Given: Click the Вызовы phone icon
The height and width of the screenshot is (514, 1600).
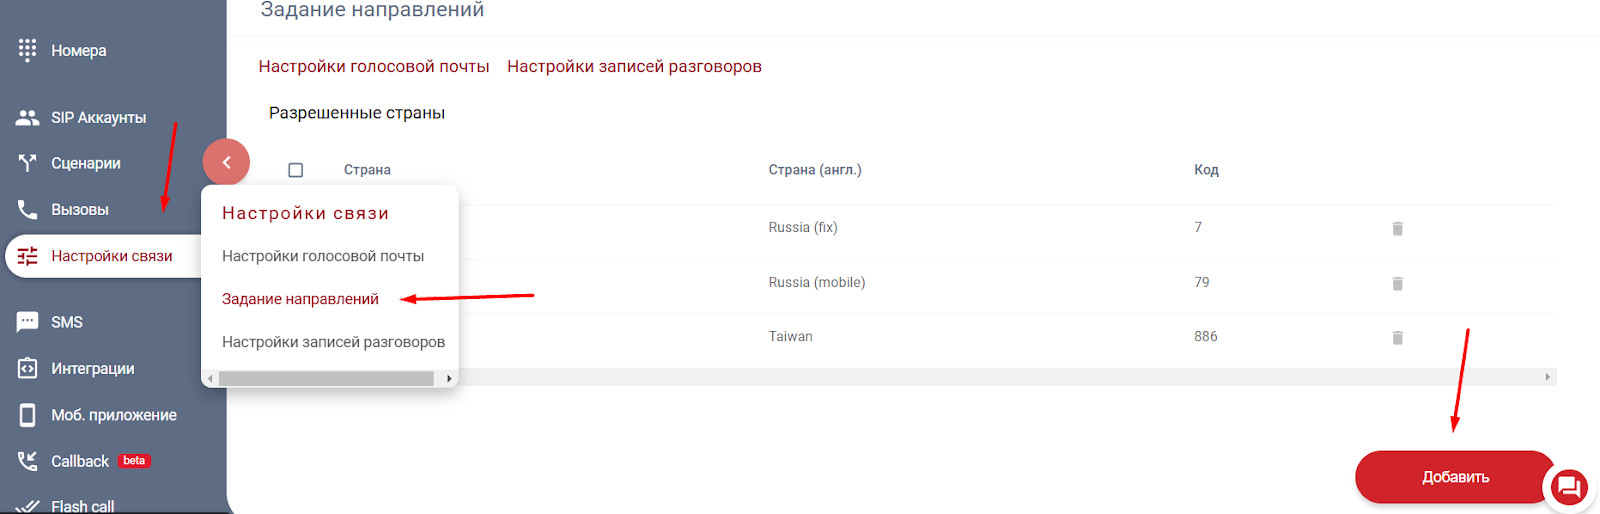Looking at the screenshot, I should (27, 209).
